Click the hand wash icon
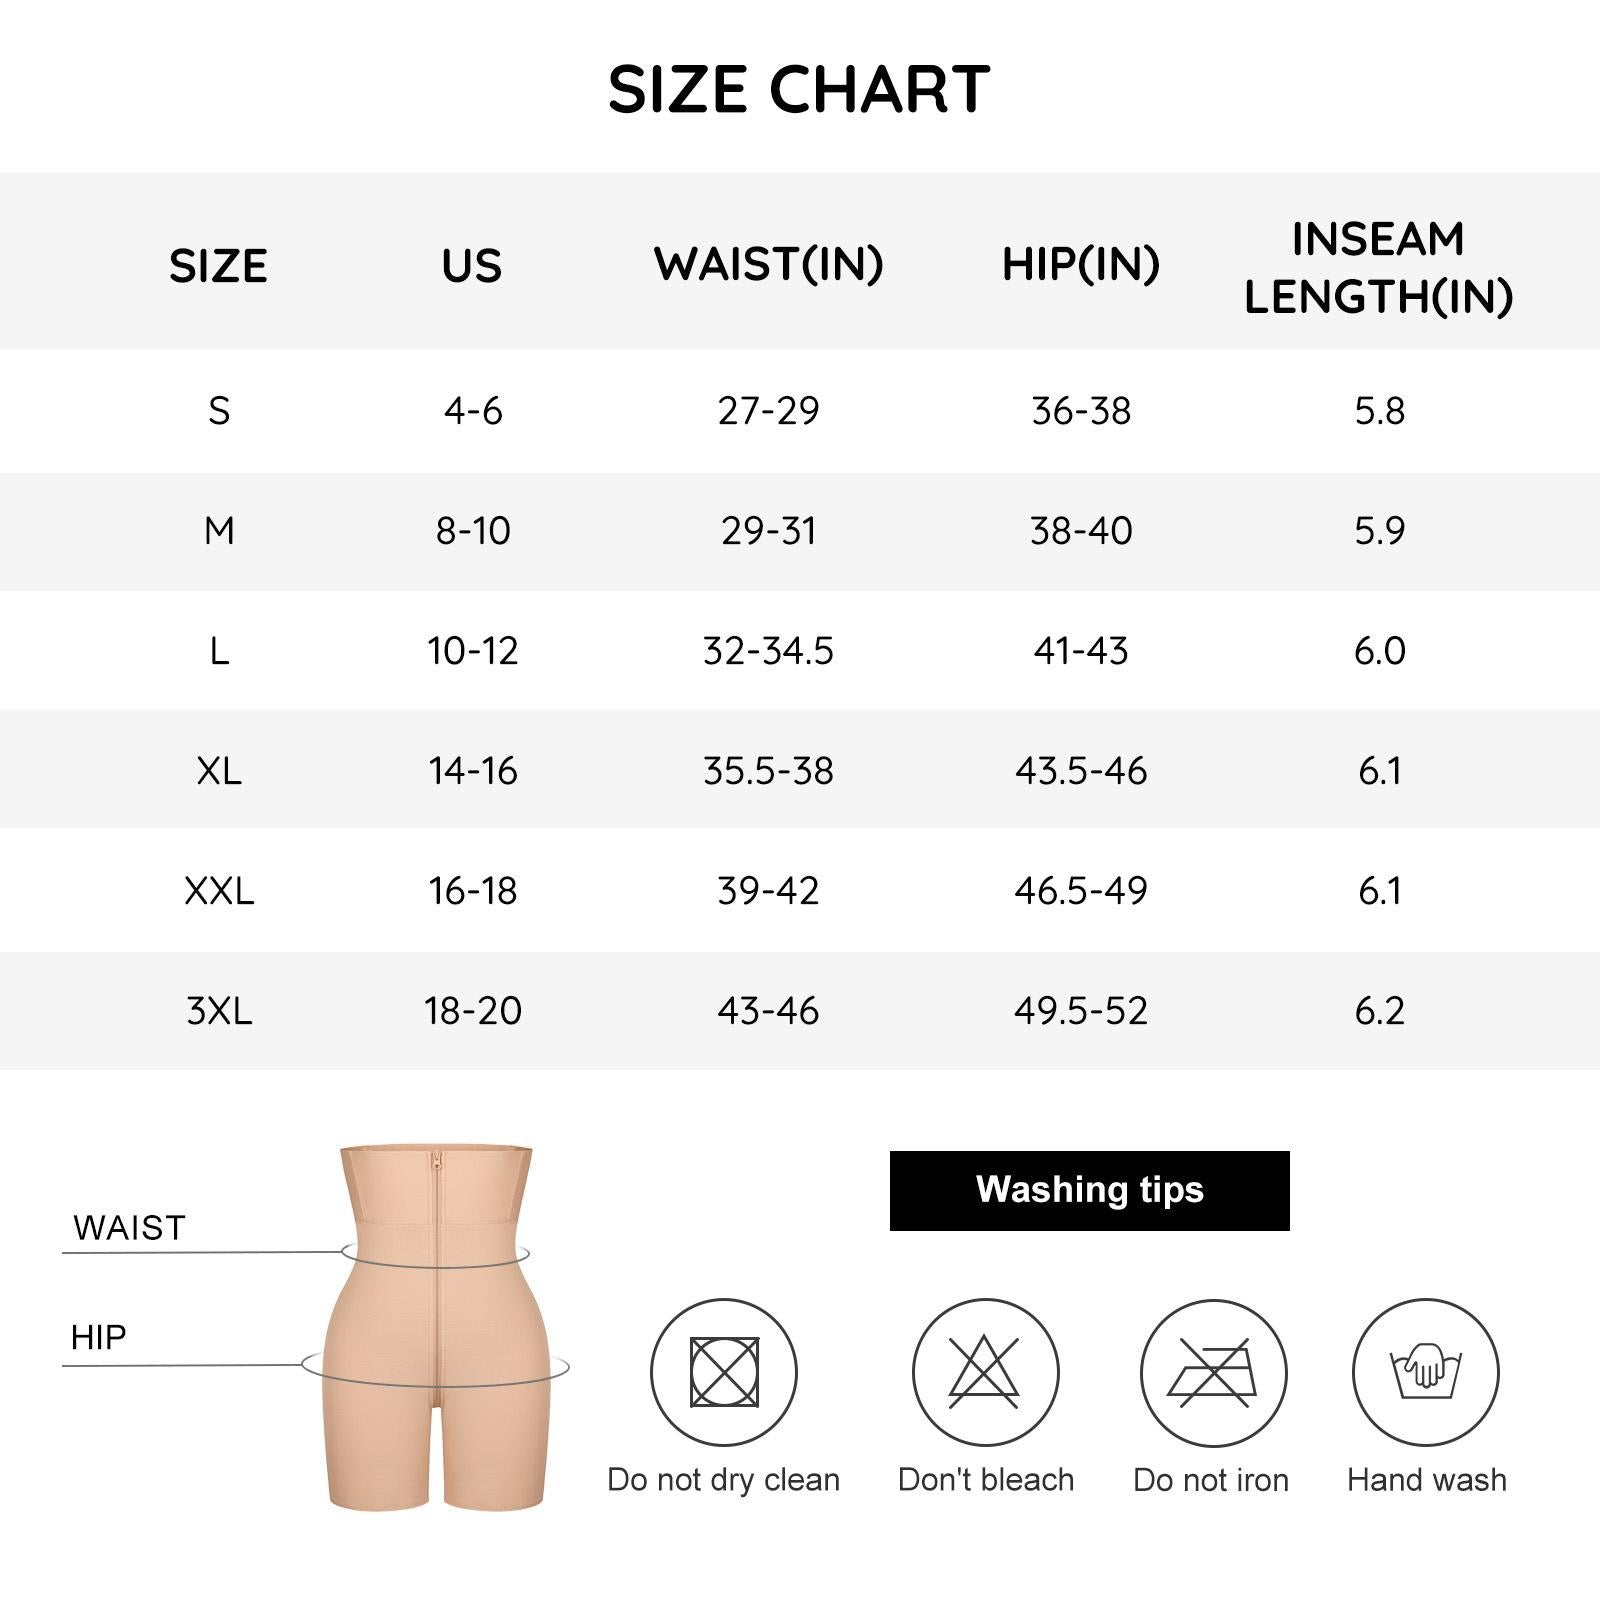Viewport: 1600px width, 1600px height. (x=1426, y=1372)
